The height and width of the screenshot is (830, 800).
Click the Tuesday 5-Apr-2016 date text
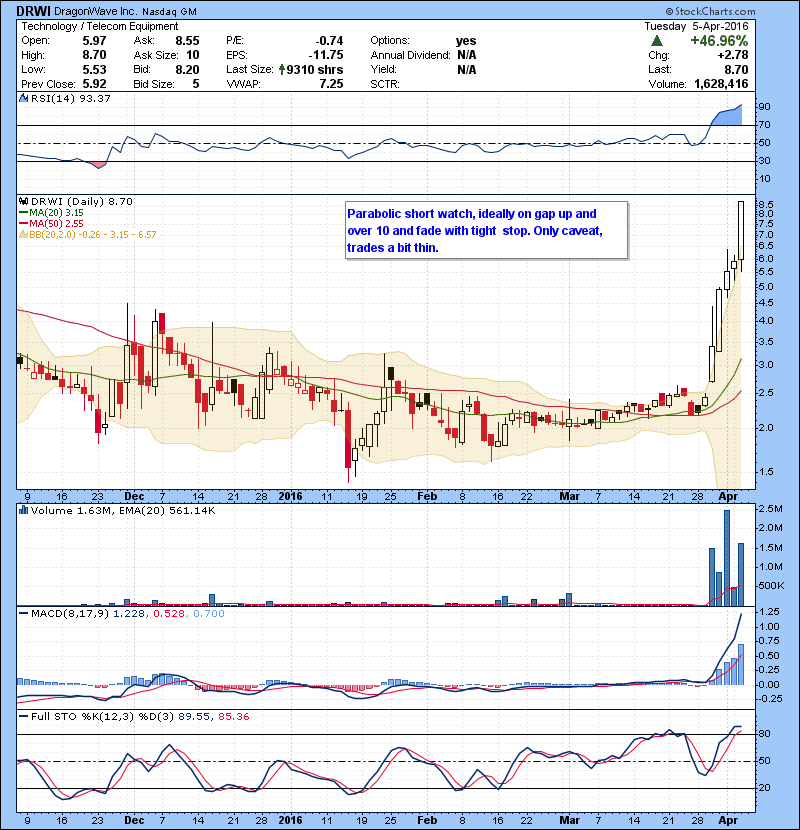(696, 26)
